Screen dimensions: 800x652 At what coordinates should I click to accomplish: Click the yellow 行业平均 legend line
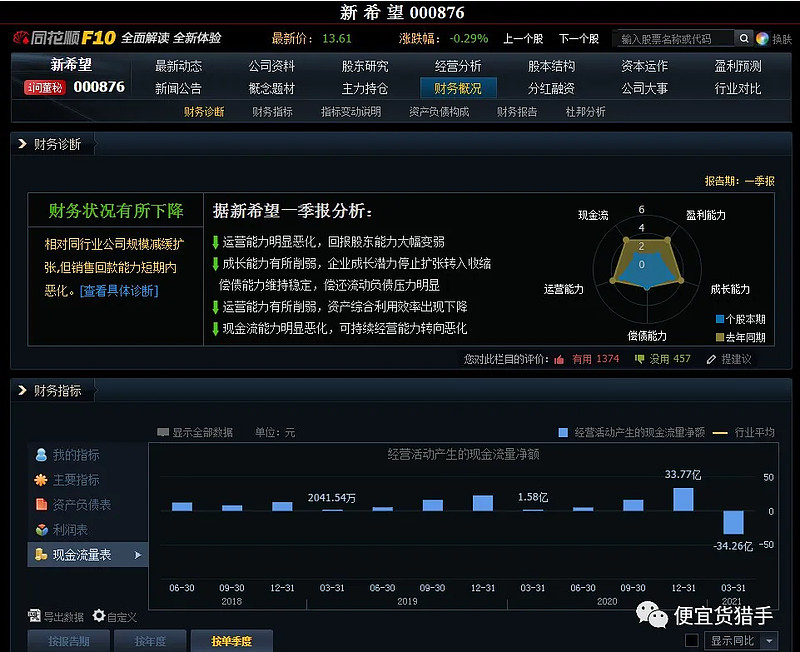(720, 433)
